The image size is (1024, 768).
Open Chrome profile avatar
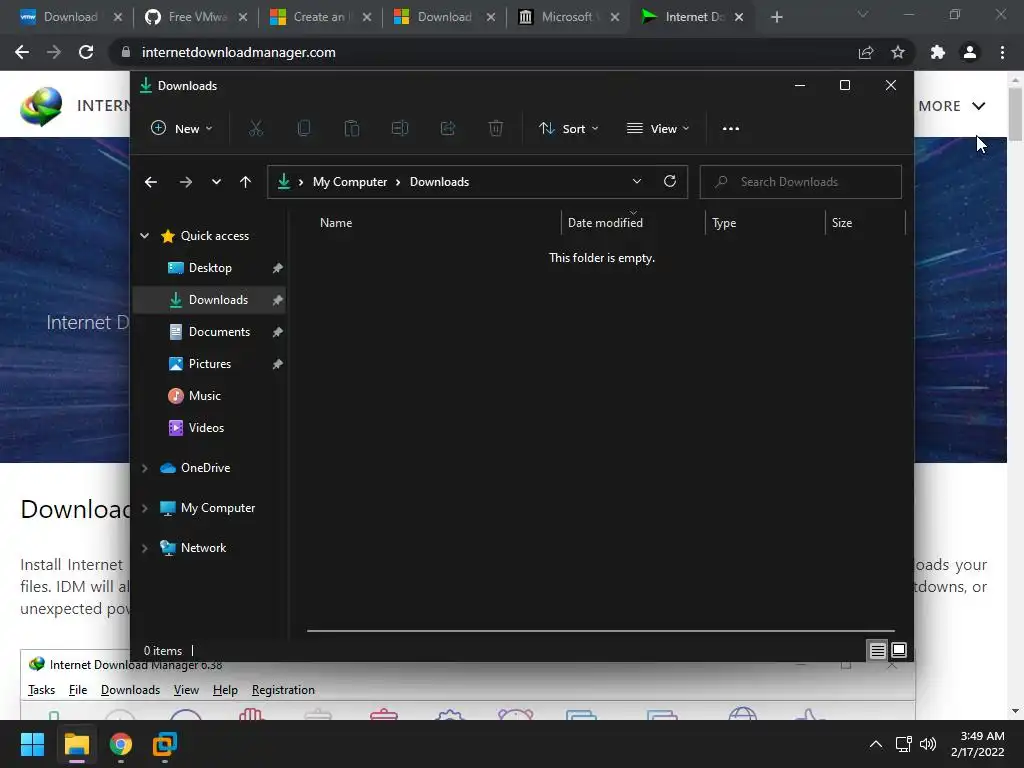[x=970, y=52]
